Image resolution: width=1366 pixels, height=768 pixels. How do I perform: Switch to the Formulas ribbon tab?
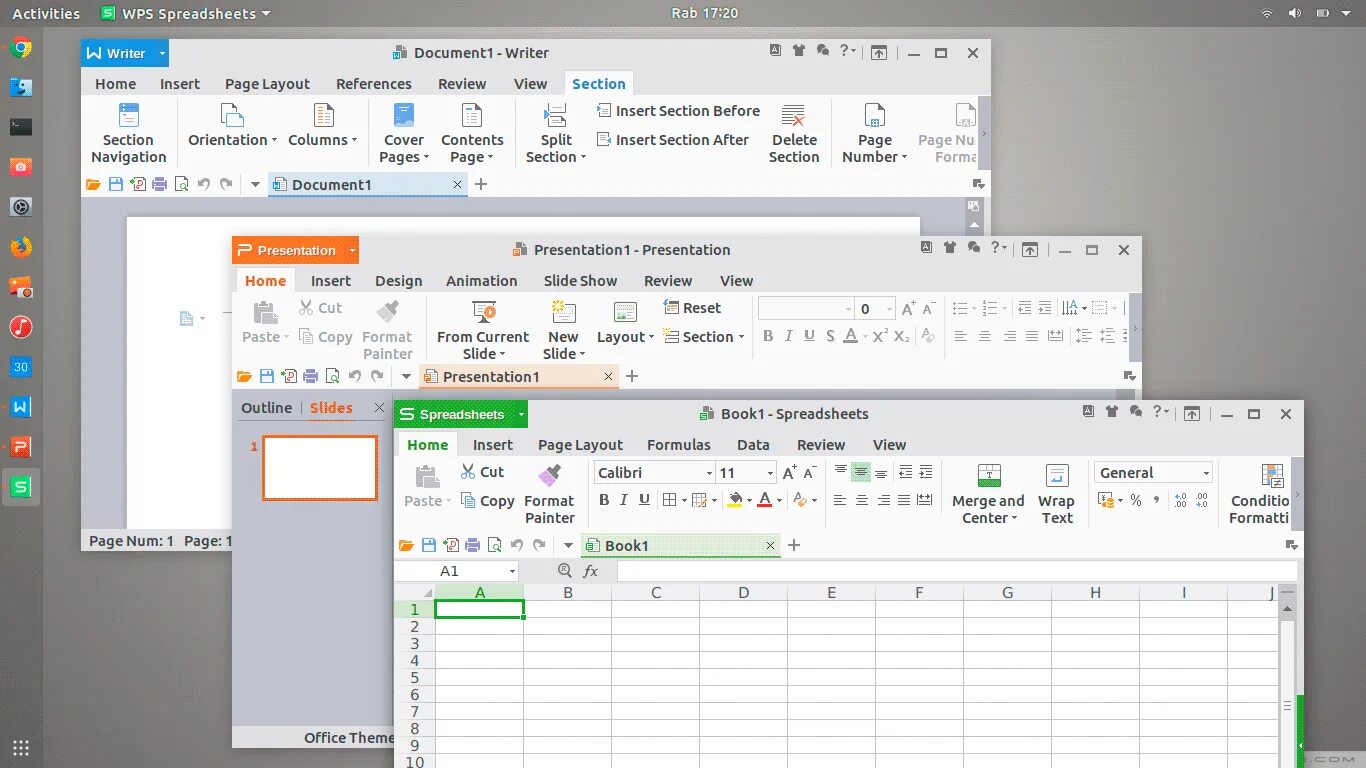pos(679,444)
